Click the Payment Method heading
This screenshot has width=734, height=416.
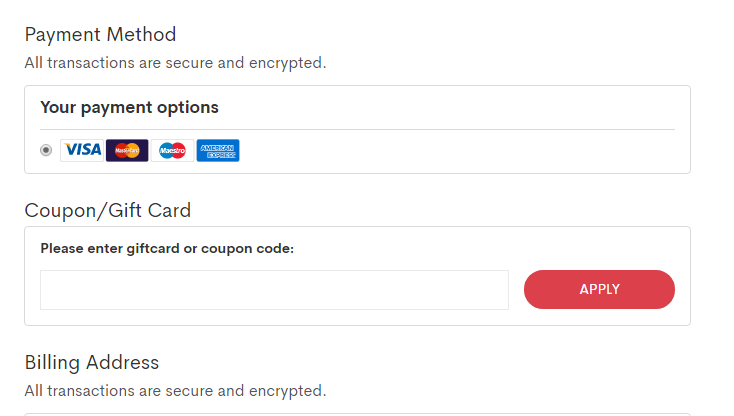[100, 35]
